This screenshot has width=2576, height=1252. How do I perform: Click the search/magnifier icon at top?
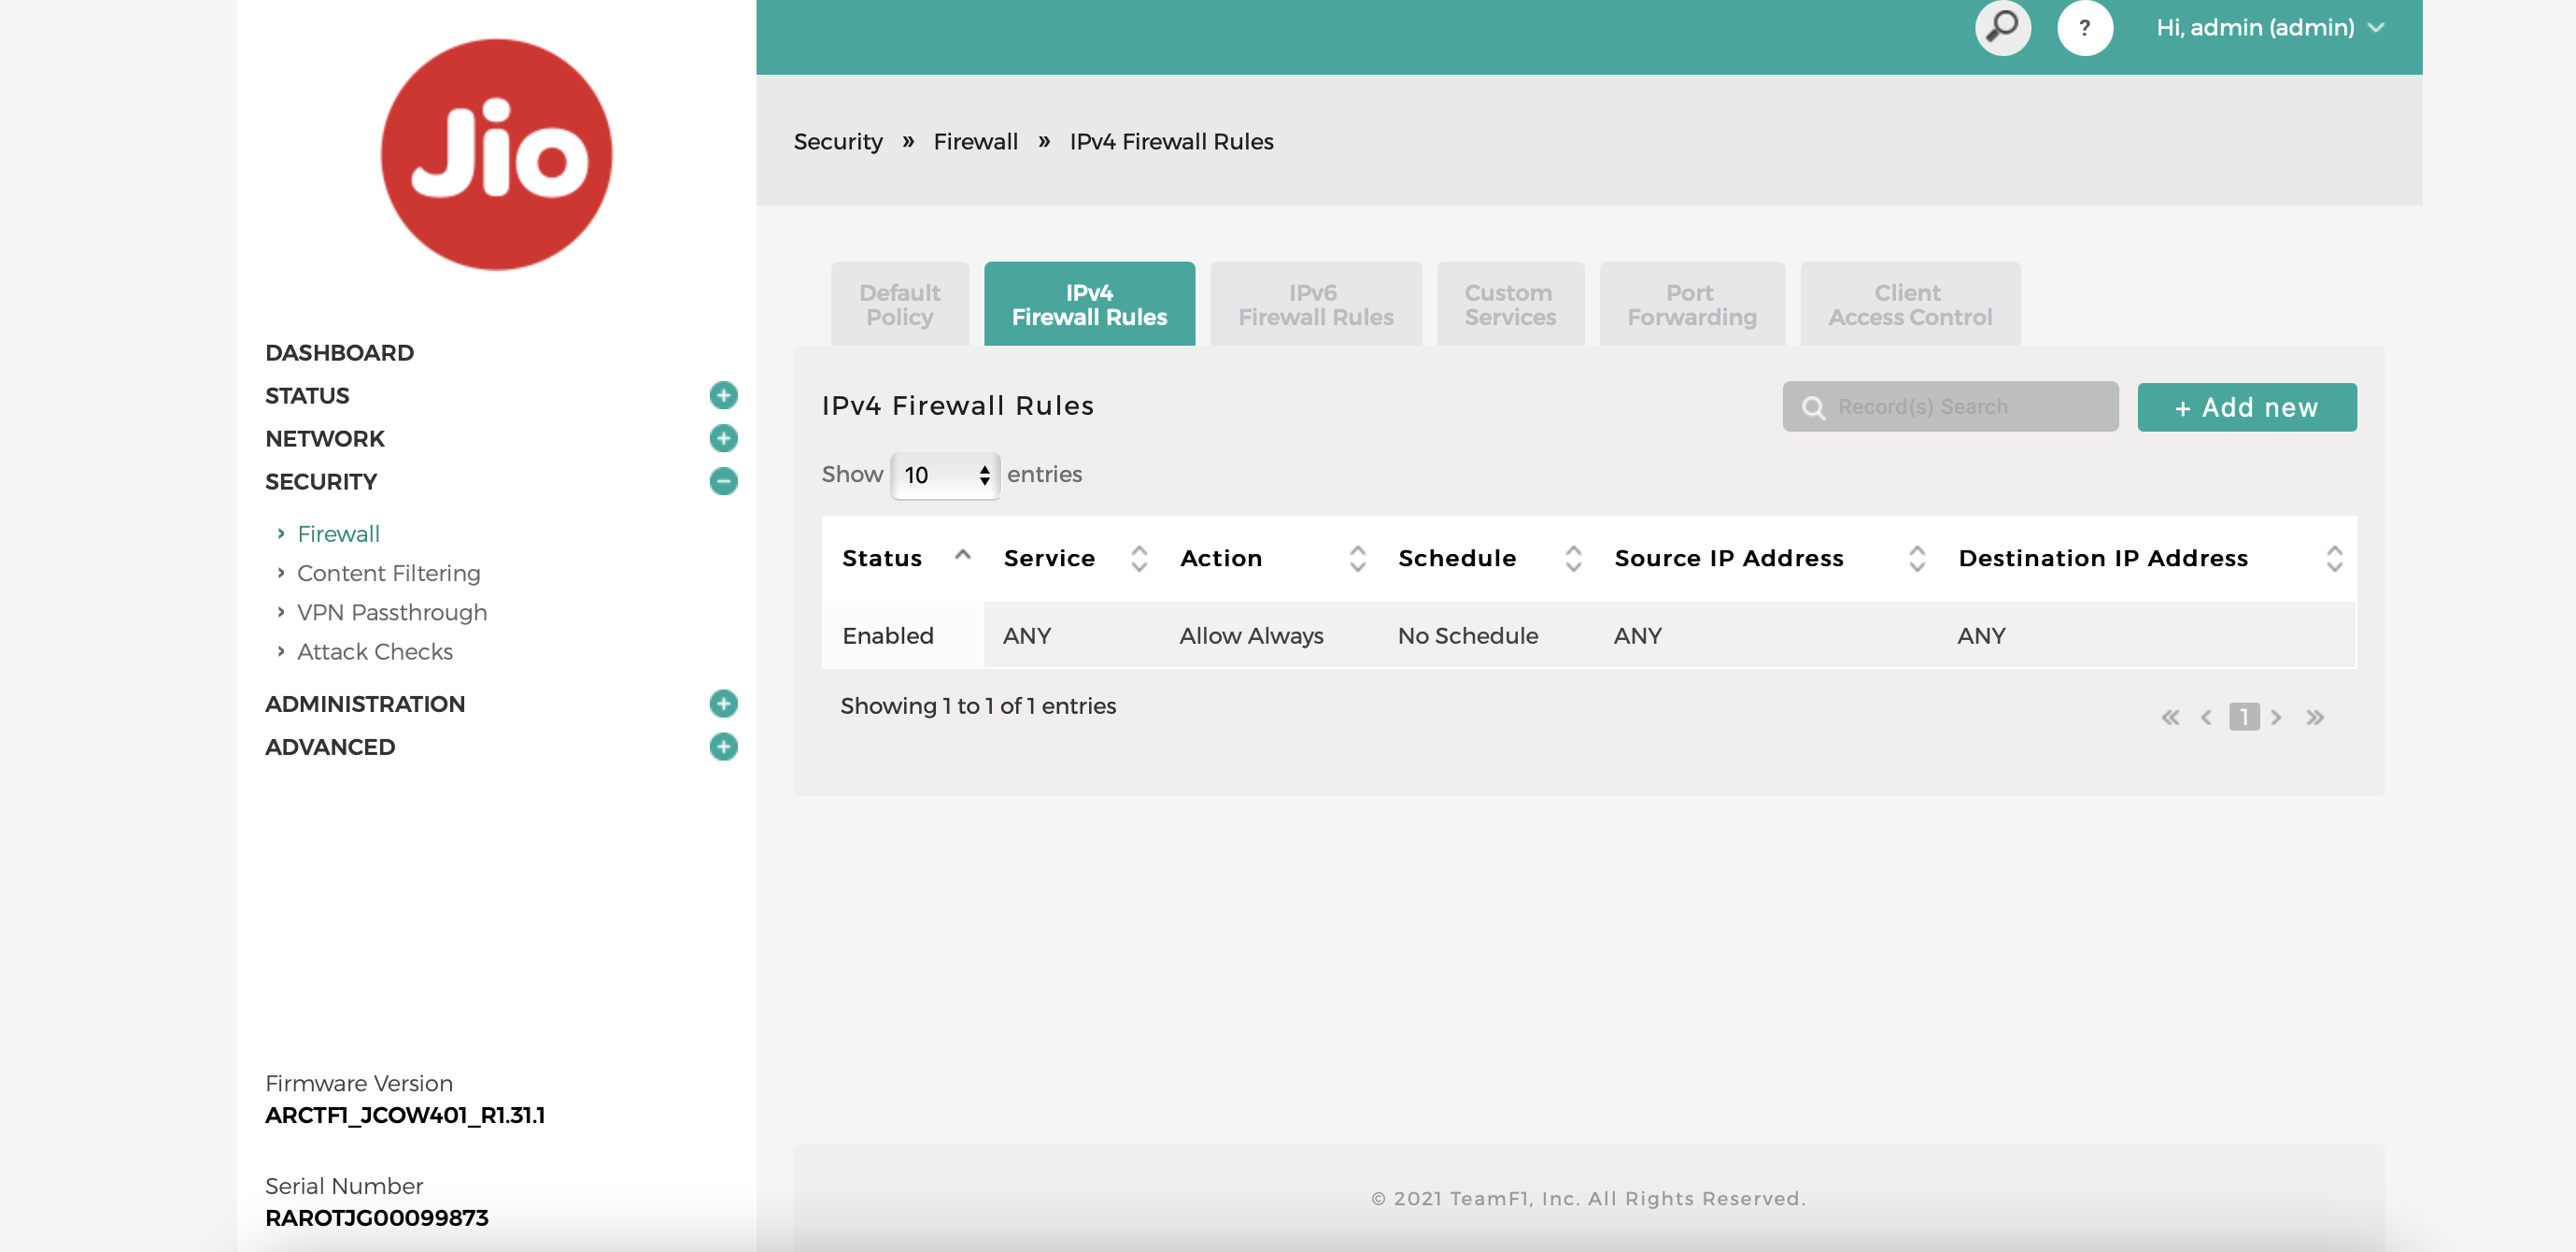2003,26
